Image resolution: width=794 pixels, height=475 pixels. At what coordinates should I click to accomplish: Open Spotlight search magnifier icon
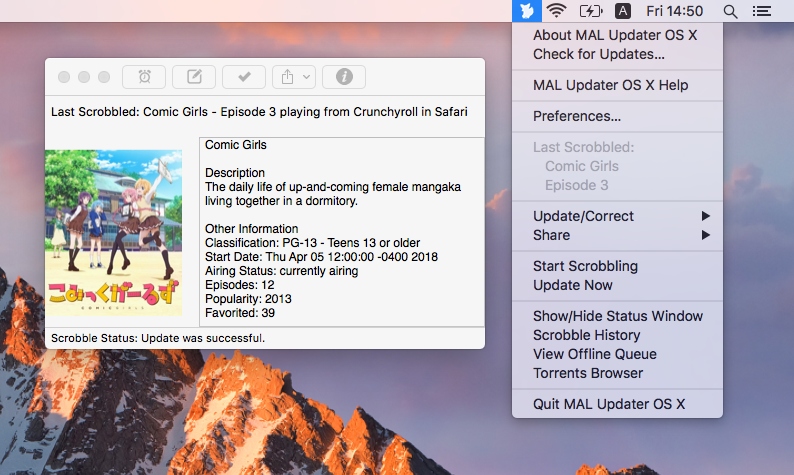click(730, 11)
